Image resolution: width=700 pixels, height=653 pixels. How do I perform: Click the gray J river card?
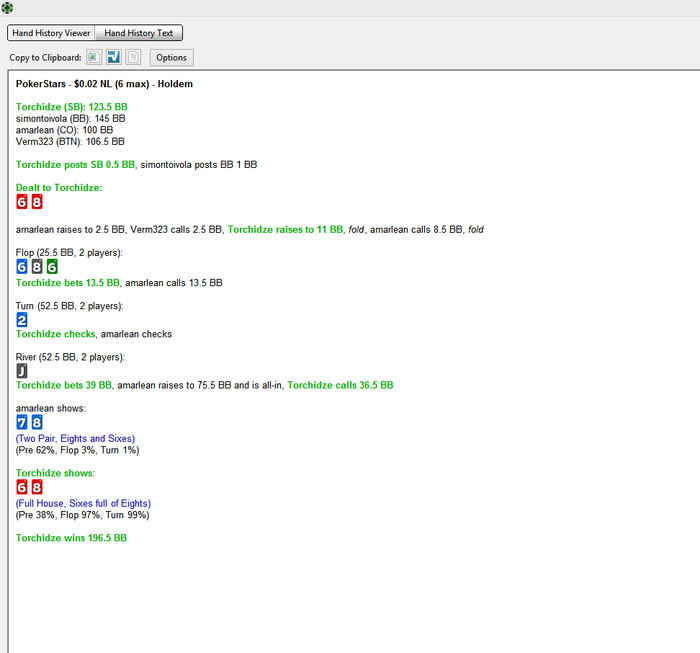pos(21,370)
